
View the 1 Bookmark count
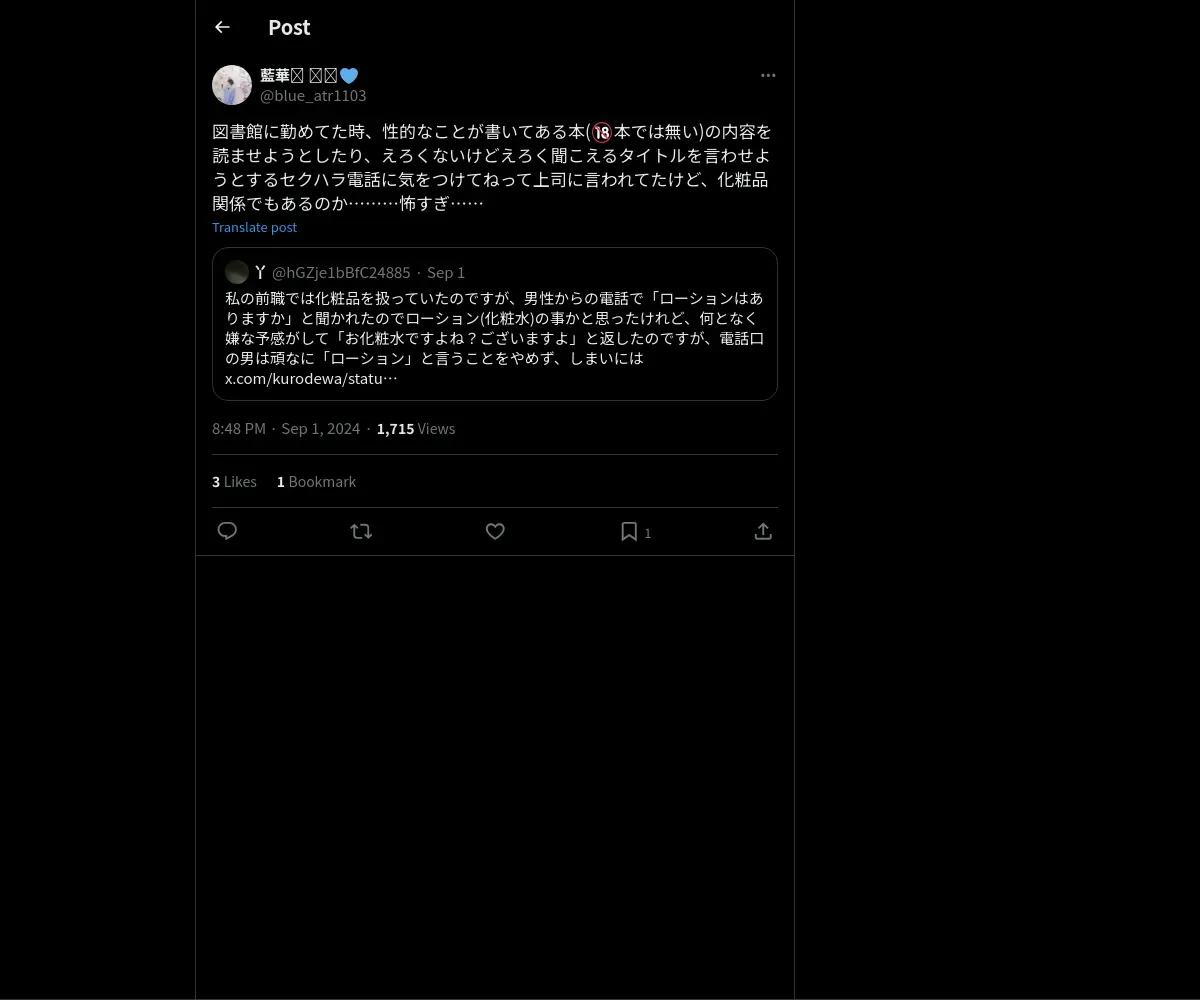point(316,482)
